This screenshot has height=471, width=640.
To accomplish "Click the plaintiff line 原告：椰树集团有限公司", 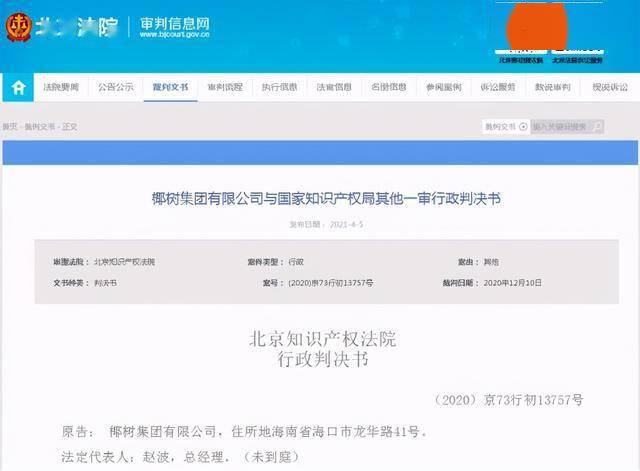I will pyautogui.click(x=244, y=431).
